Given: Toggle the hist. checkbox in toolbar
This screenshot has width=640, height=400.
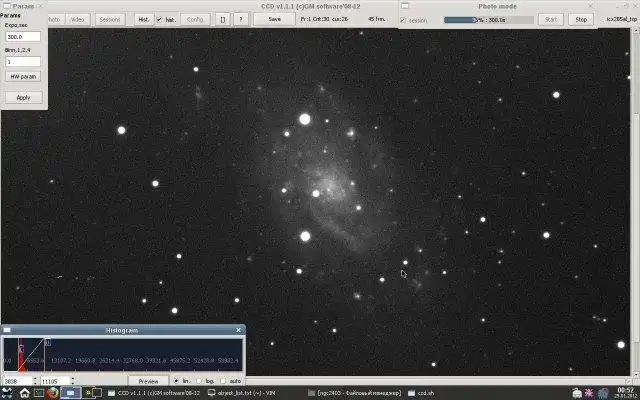Looking at the screenshot, I should point(160,20).
